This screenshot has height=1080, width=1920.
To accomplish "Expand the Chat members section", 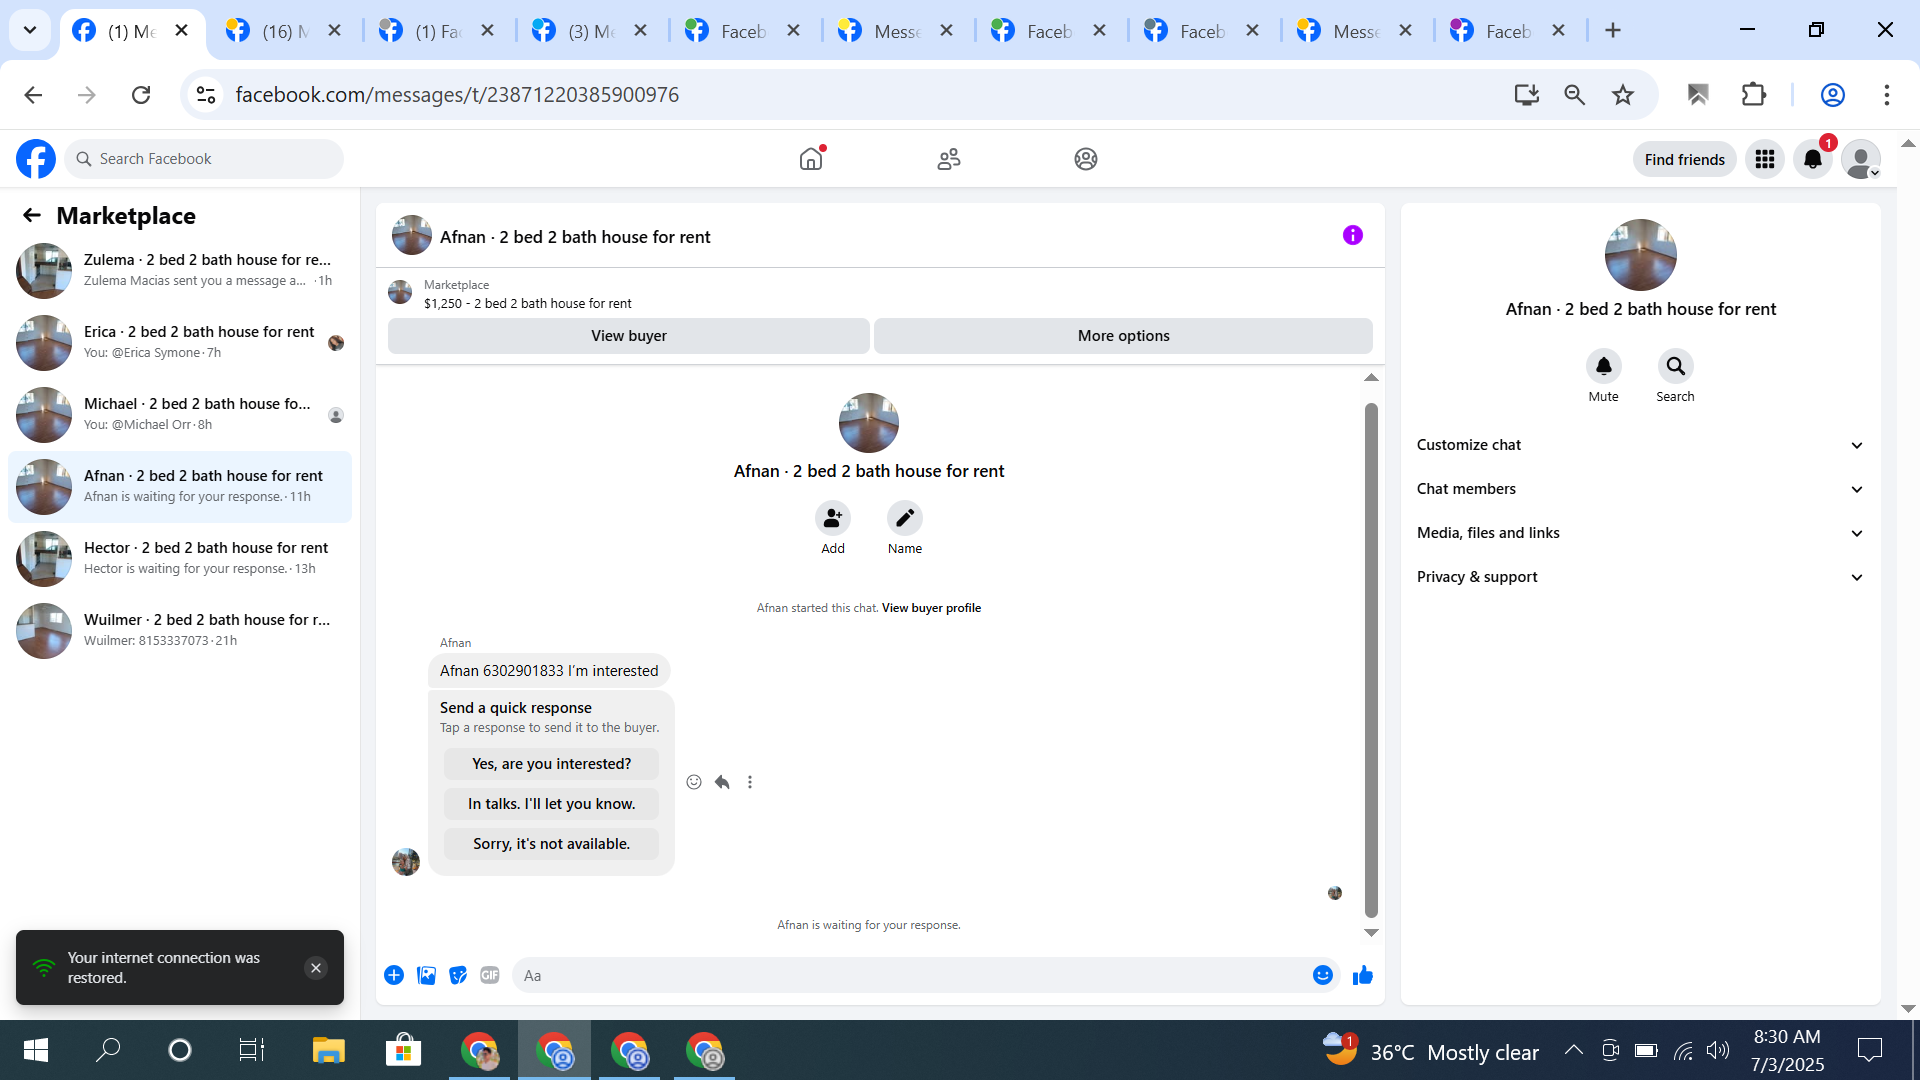I will tap(1640, 489).
